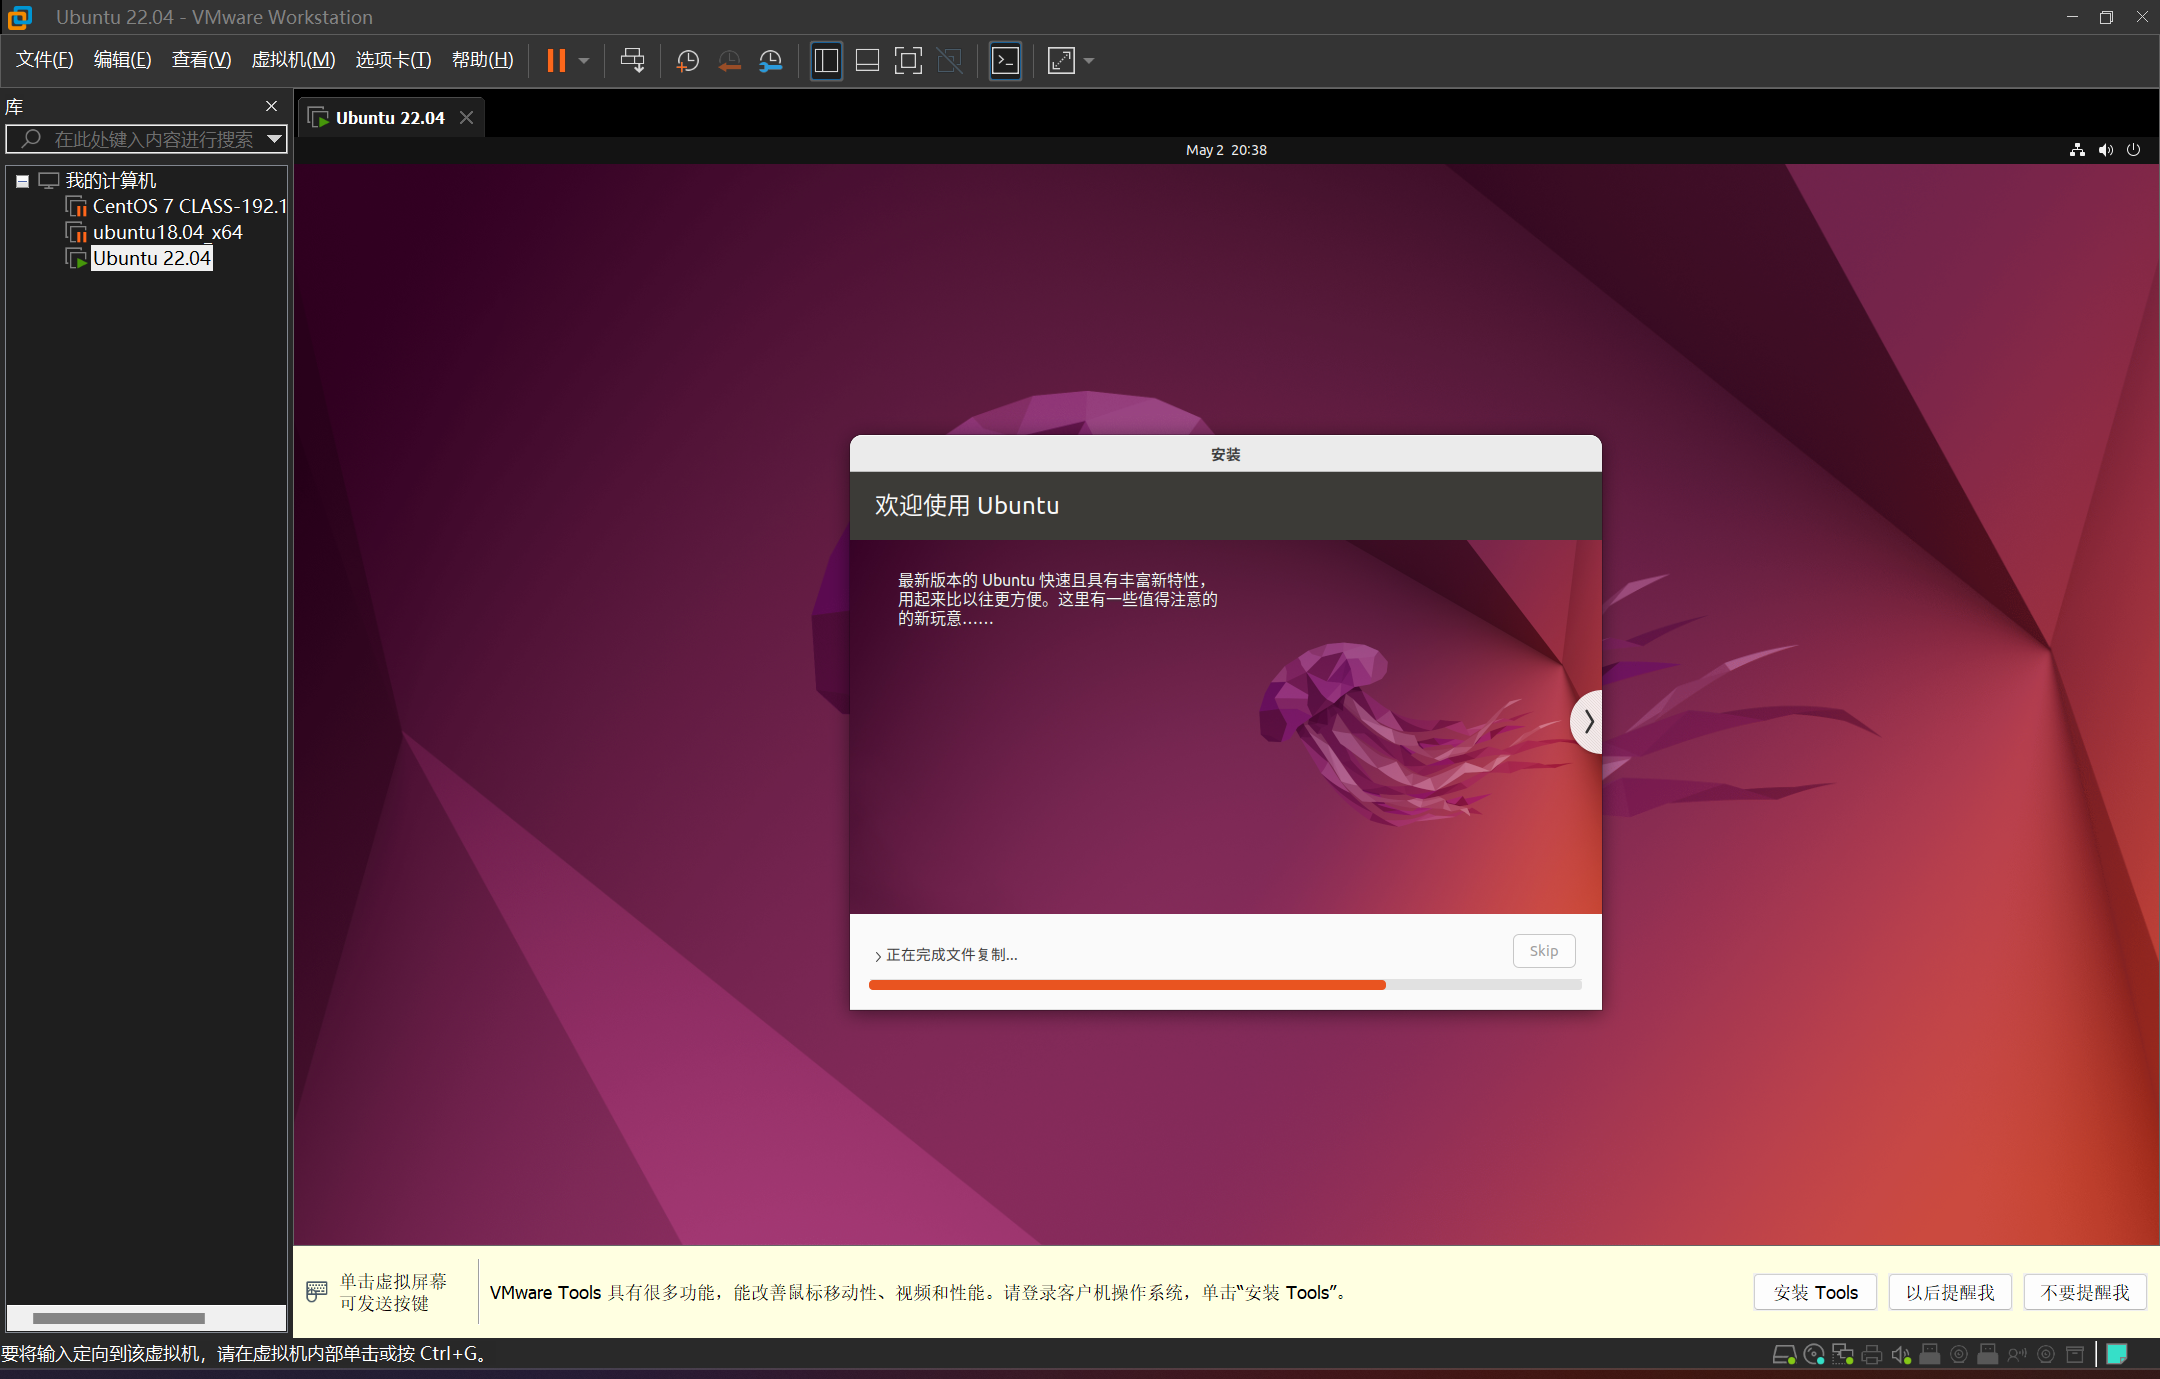Switch to the Ubuntu 22.04 tab
The width and height of the screenshot is (2160, 1379).
(x=390, y=118)
